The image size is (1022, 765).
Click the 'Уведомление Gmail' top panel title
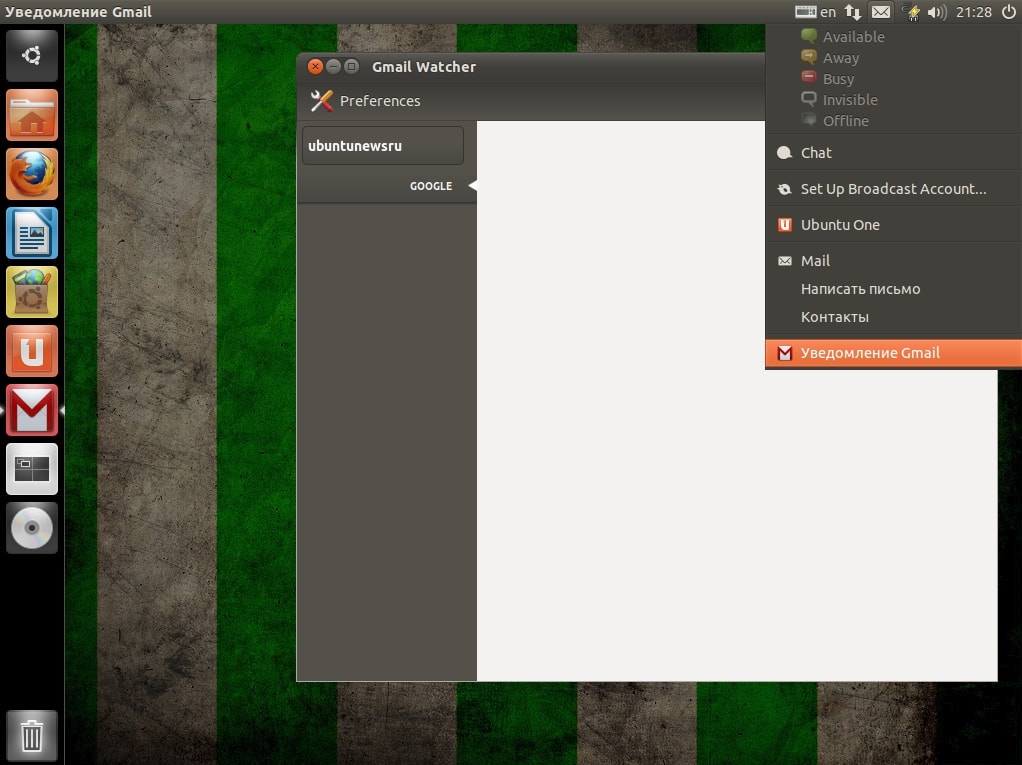click(78, 12)
